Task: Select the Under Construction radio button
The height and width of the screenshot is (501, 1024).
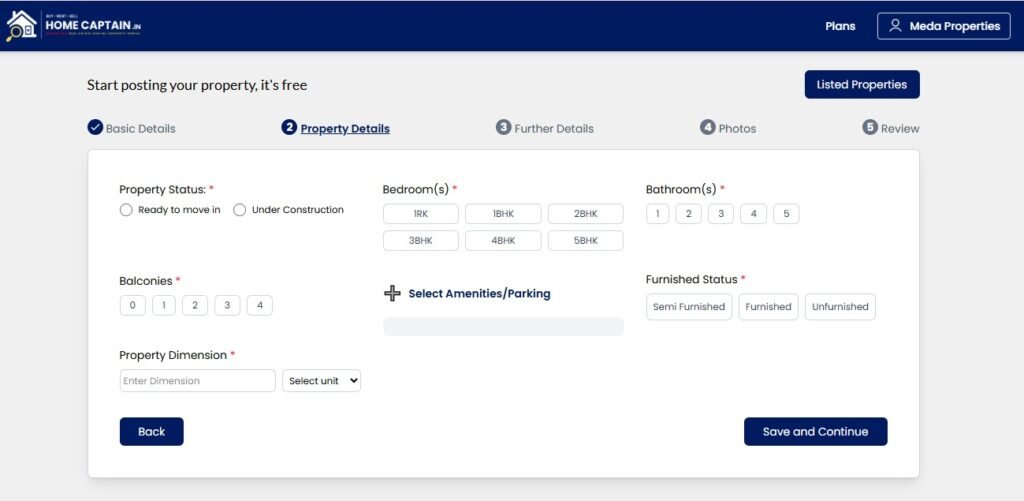Action: coord(240,210)
